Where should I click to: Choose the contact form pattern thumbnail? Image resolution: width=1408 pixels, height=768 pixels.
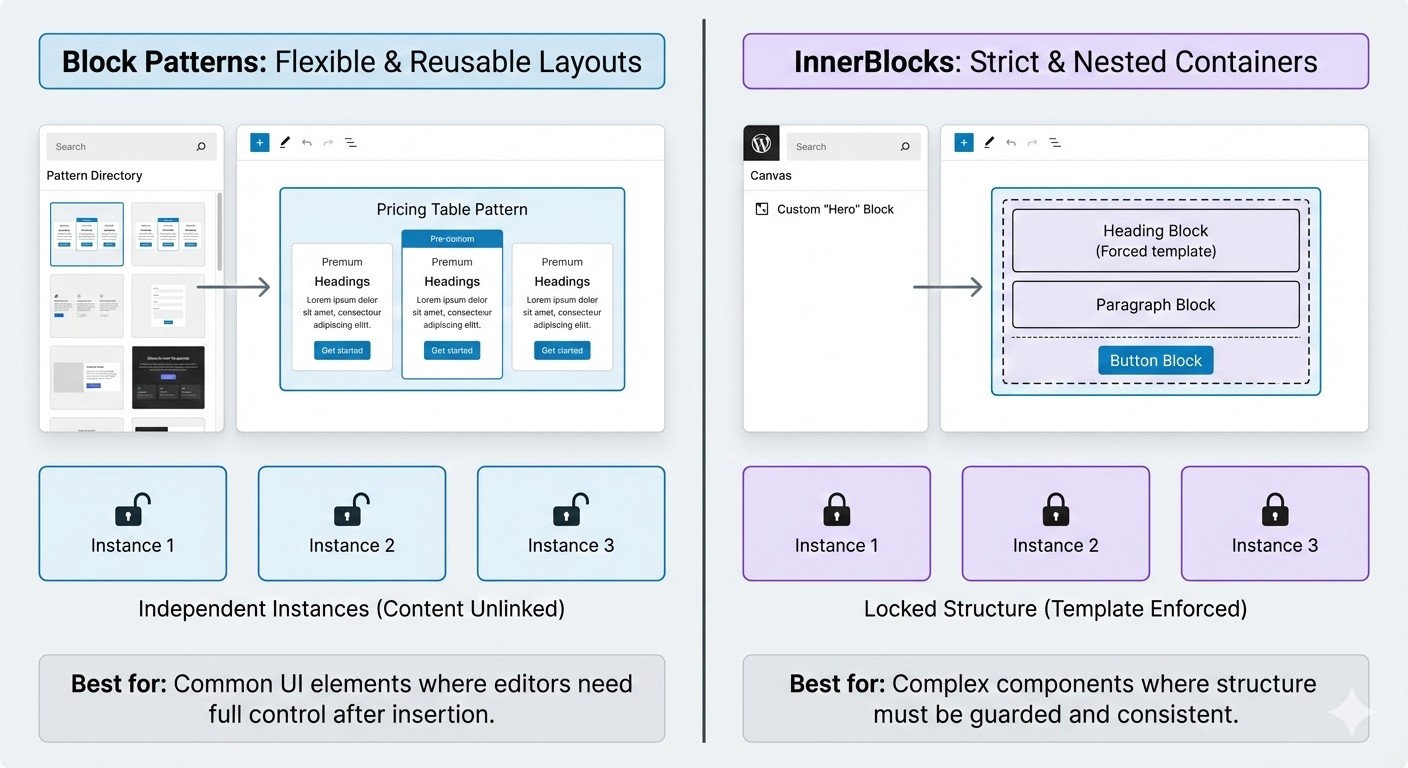coord(168,306)
